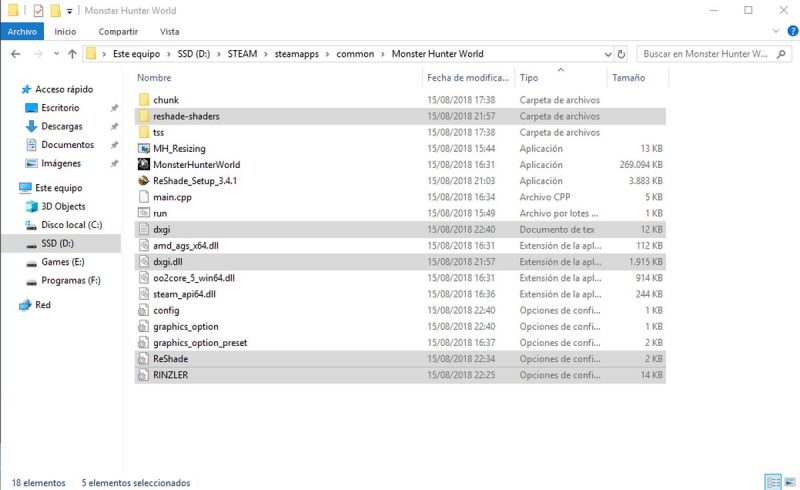The width and height of the screenshot is (800, 490).
Task: Expand breadcrumb chevron after steamapps
Action: [328, 54]
